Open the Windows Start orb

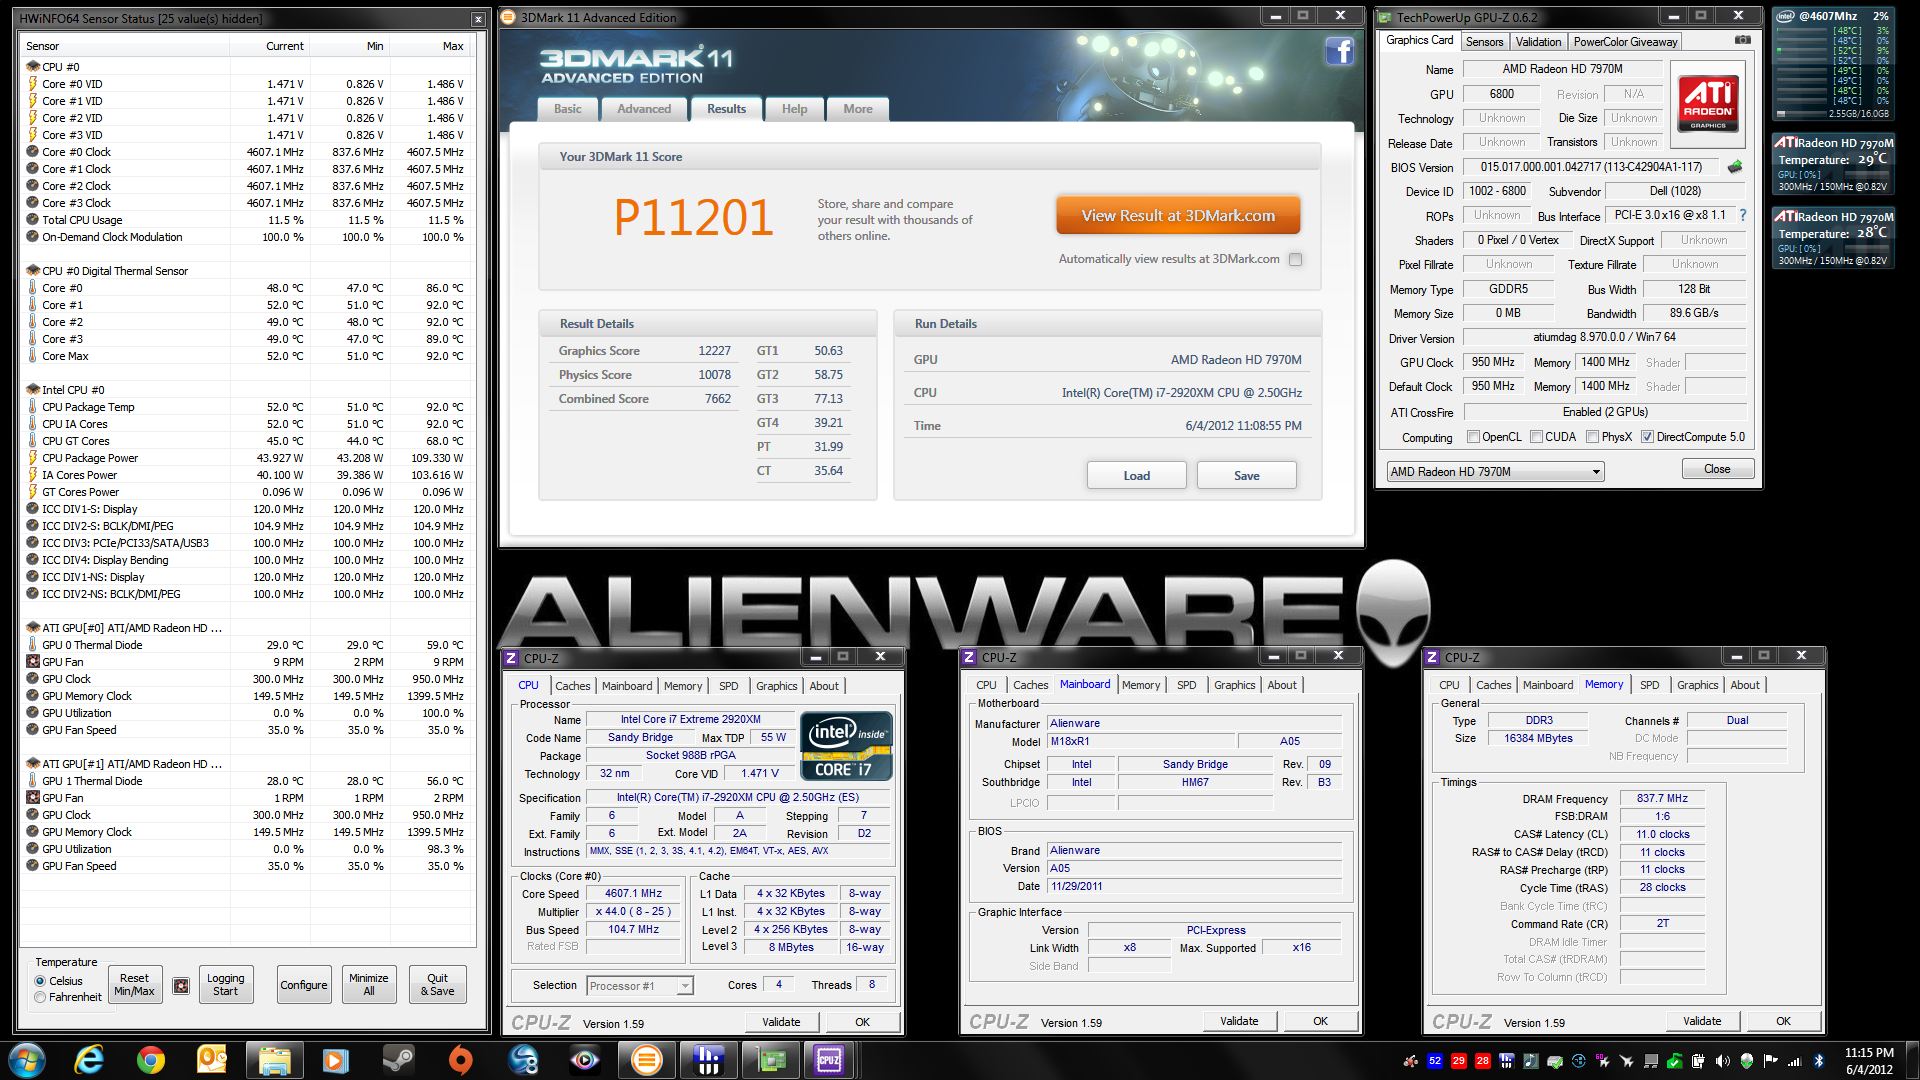(27, 1060)
